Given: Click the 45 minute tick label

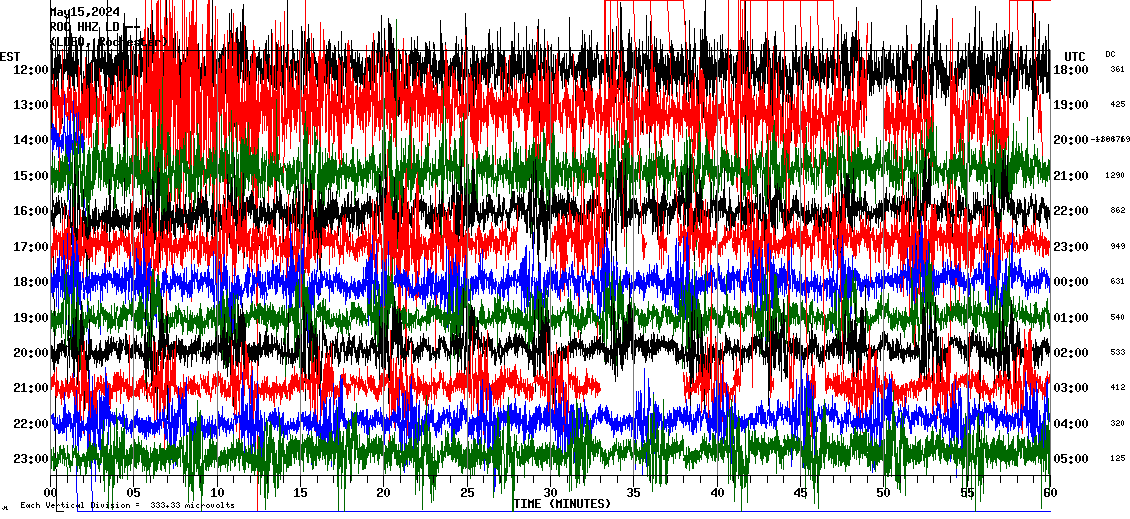Looking at the screenshot, I should click(x=800, y=493).
